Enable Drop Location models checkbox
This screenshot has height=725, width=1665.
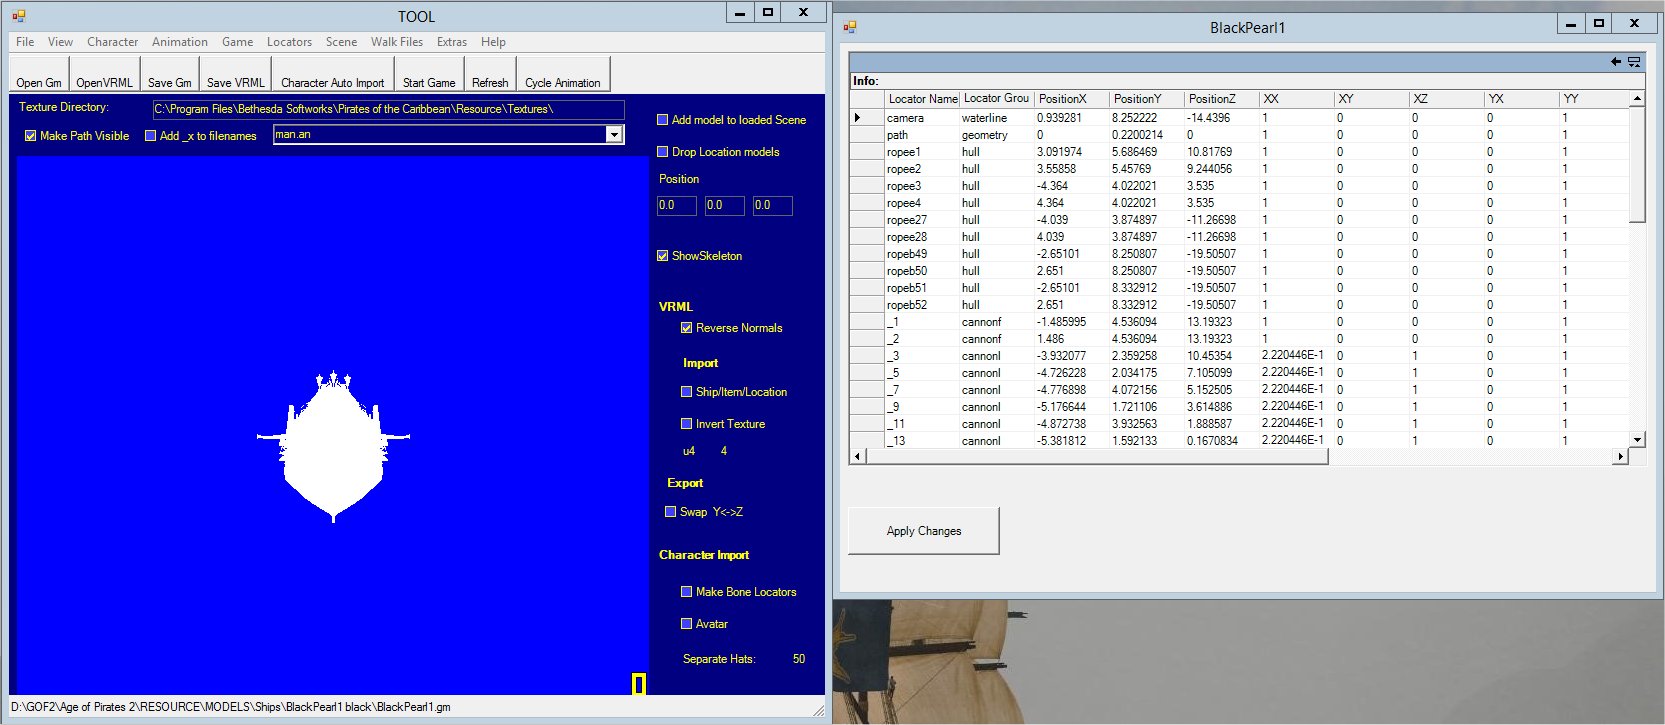point(662,152)
